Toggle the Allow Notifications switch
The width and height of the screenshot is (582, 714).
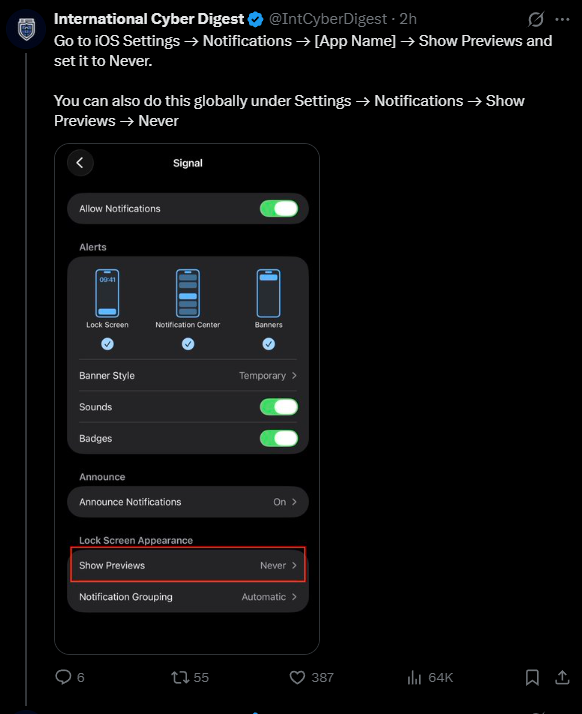tap(279, 209)
